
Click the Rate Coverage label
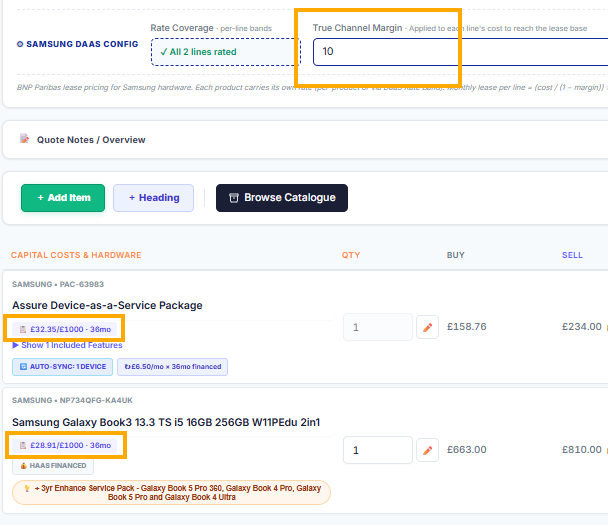pos(182,28)
